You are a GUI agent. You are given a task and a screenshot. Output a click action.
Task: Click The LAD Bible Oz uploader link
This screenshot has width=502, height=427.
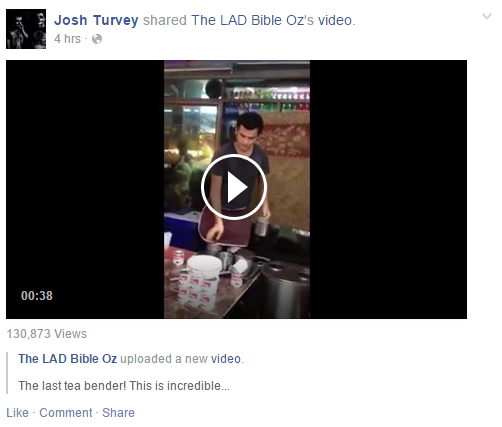click(x=67, y=359)
